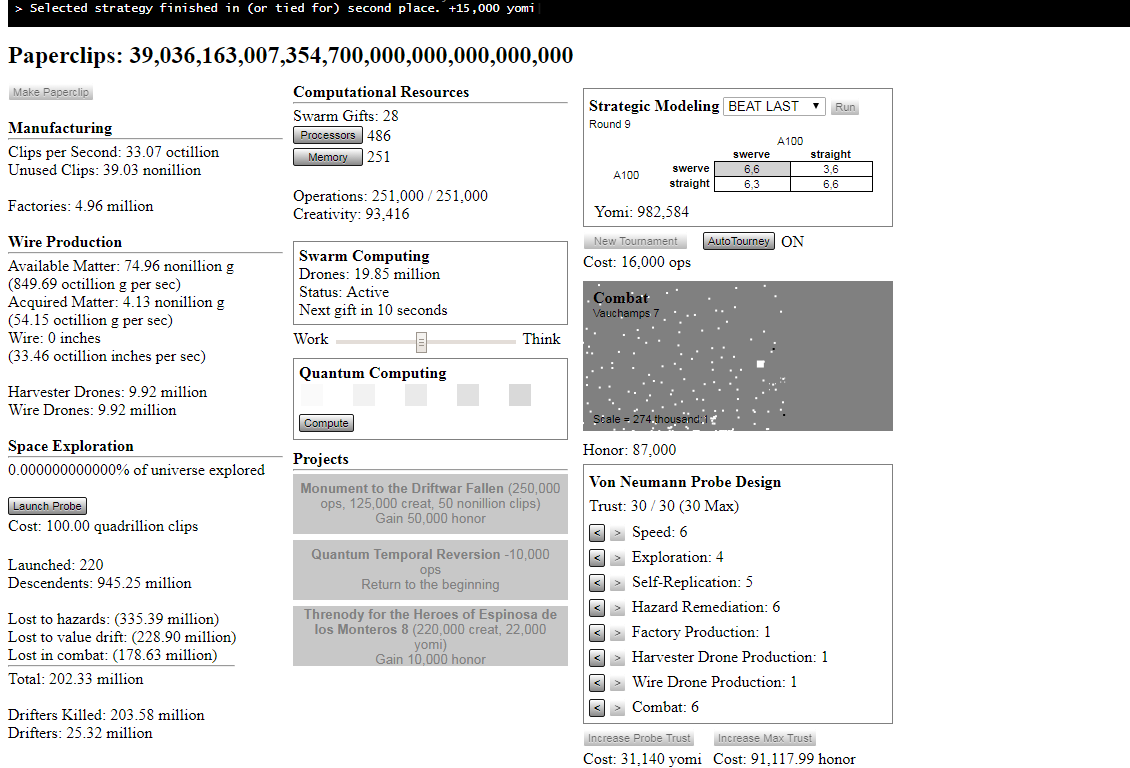The height and width of the screenshot is (768, 1130).
Task: Select the Monument to the Driftwar Fallen project
Action: [430, 503]
